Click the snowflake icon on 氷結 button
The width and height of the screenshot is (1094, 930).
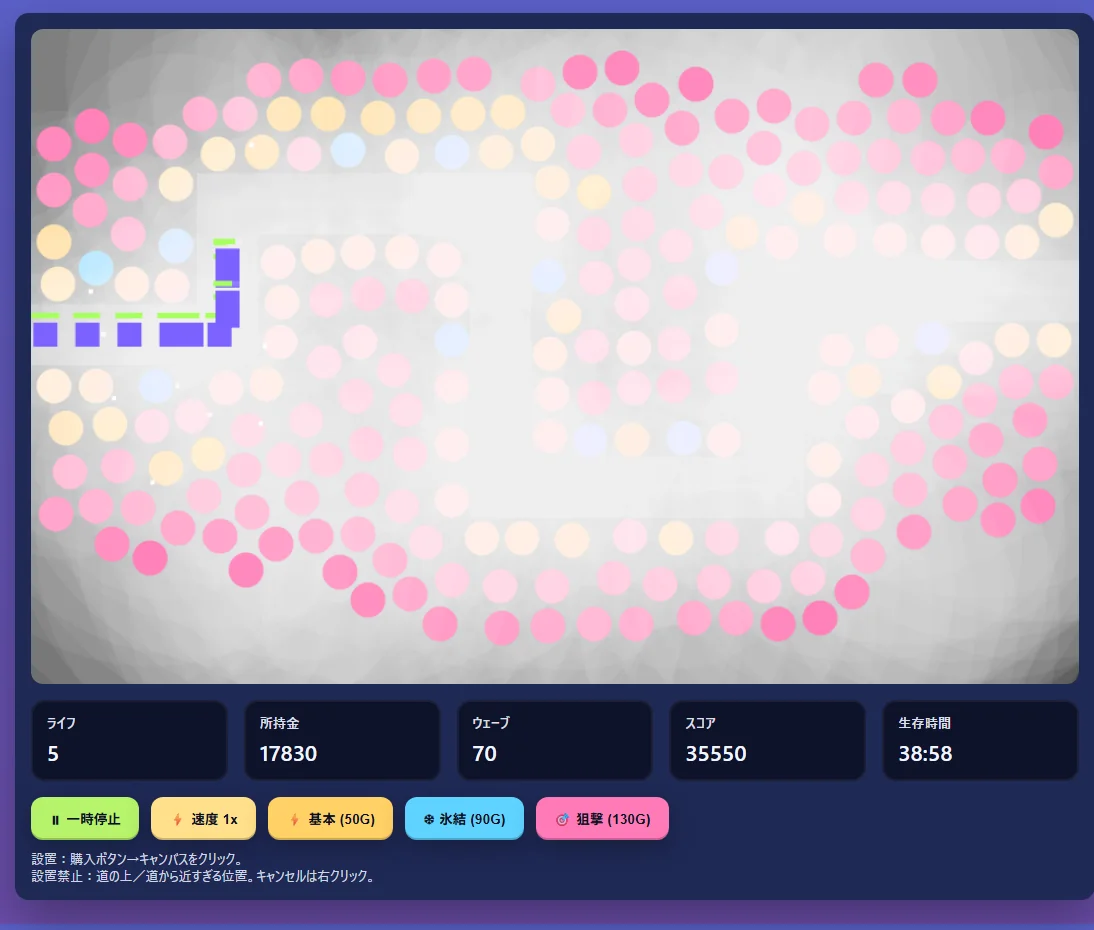pyautogui.click(x=429, y=820)
